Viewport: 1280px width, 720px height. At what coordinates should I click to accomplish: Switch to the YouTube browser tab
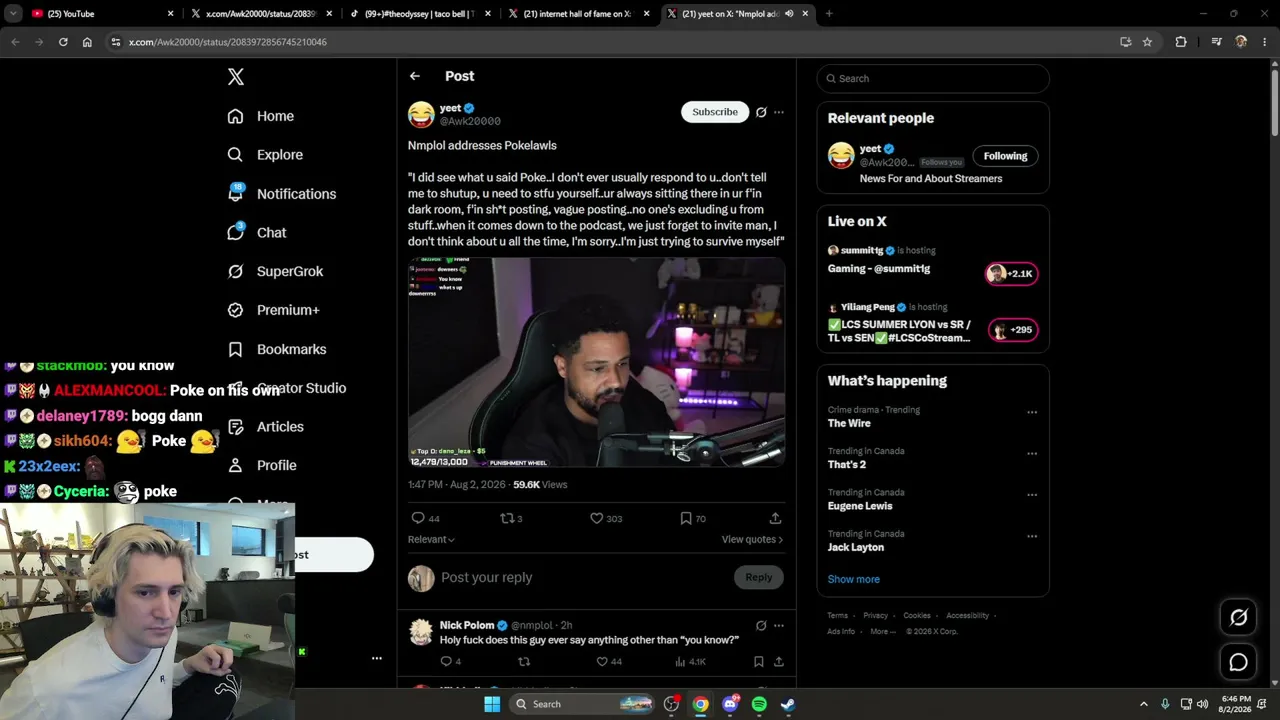102,14
